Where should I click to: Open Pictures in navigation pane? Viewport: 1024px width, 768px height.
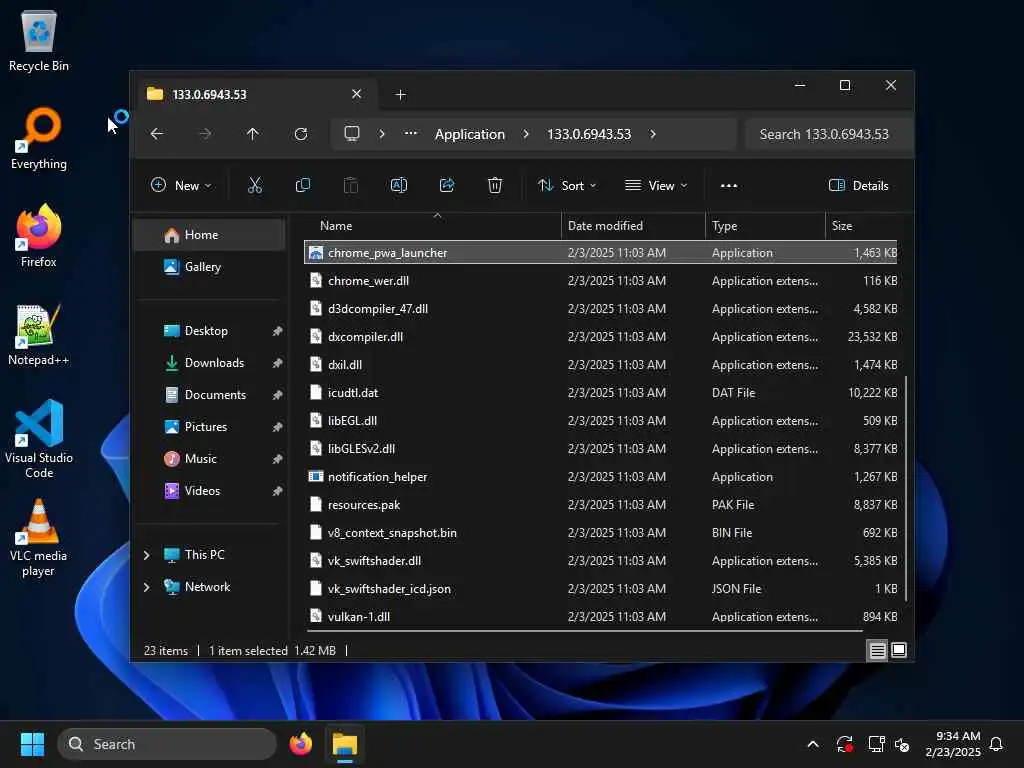209,427
